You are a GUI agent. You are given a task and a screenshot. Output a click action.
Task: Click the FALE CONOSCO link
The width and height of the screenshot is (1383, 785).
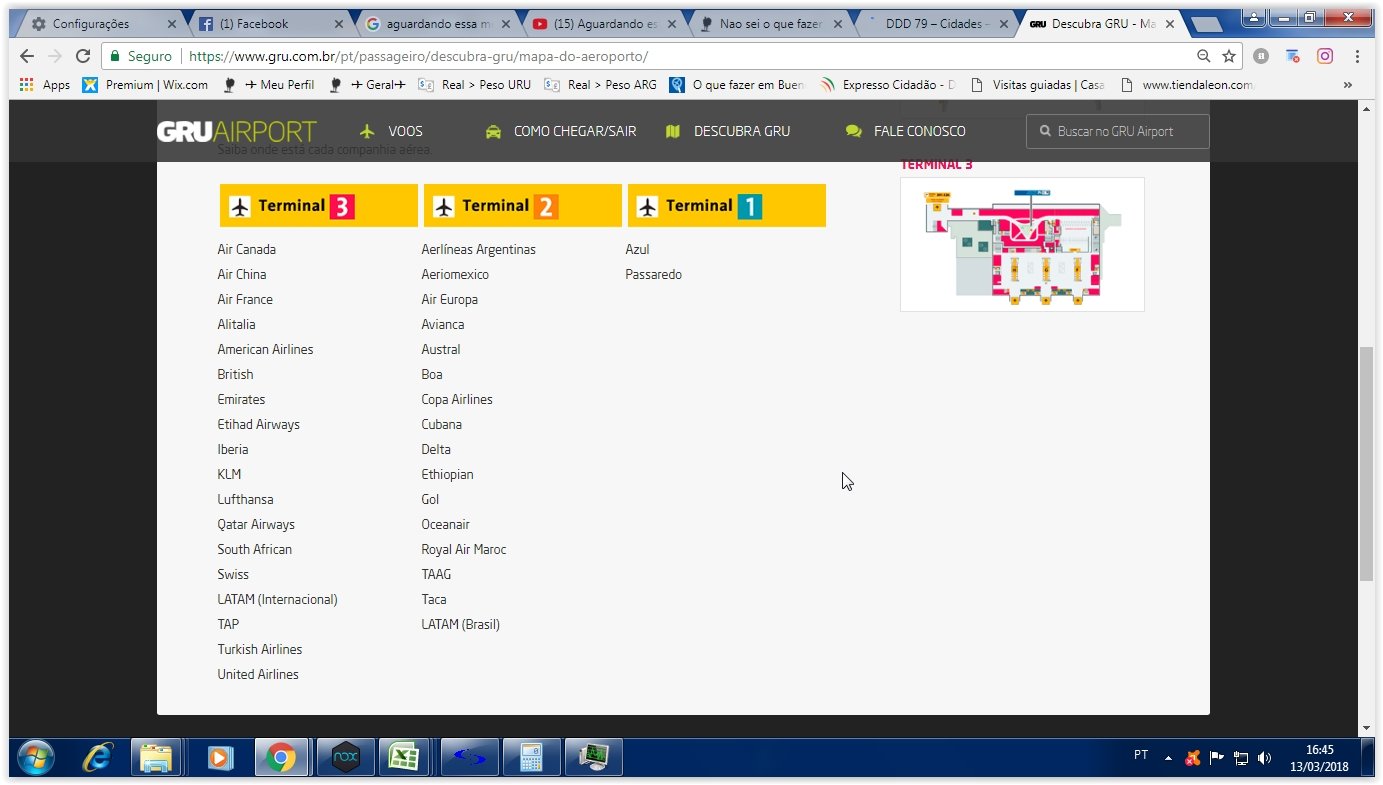click(x=906, y=131)
